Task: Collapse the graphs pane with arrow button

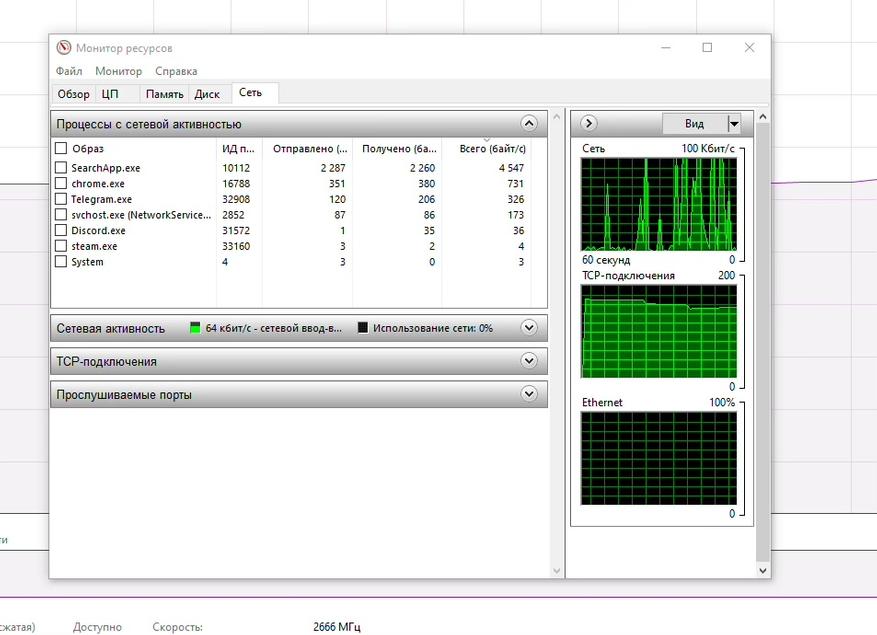Action: (588, 123)
